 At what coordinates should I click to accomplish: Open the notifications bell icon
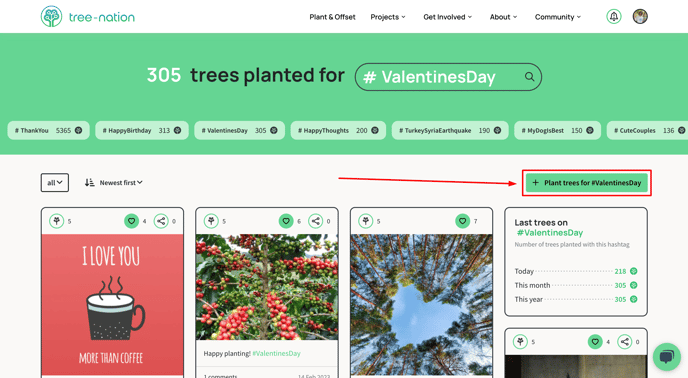[x=613, y=17]
